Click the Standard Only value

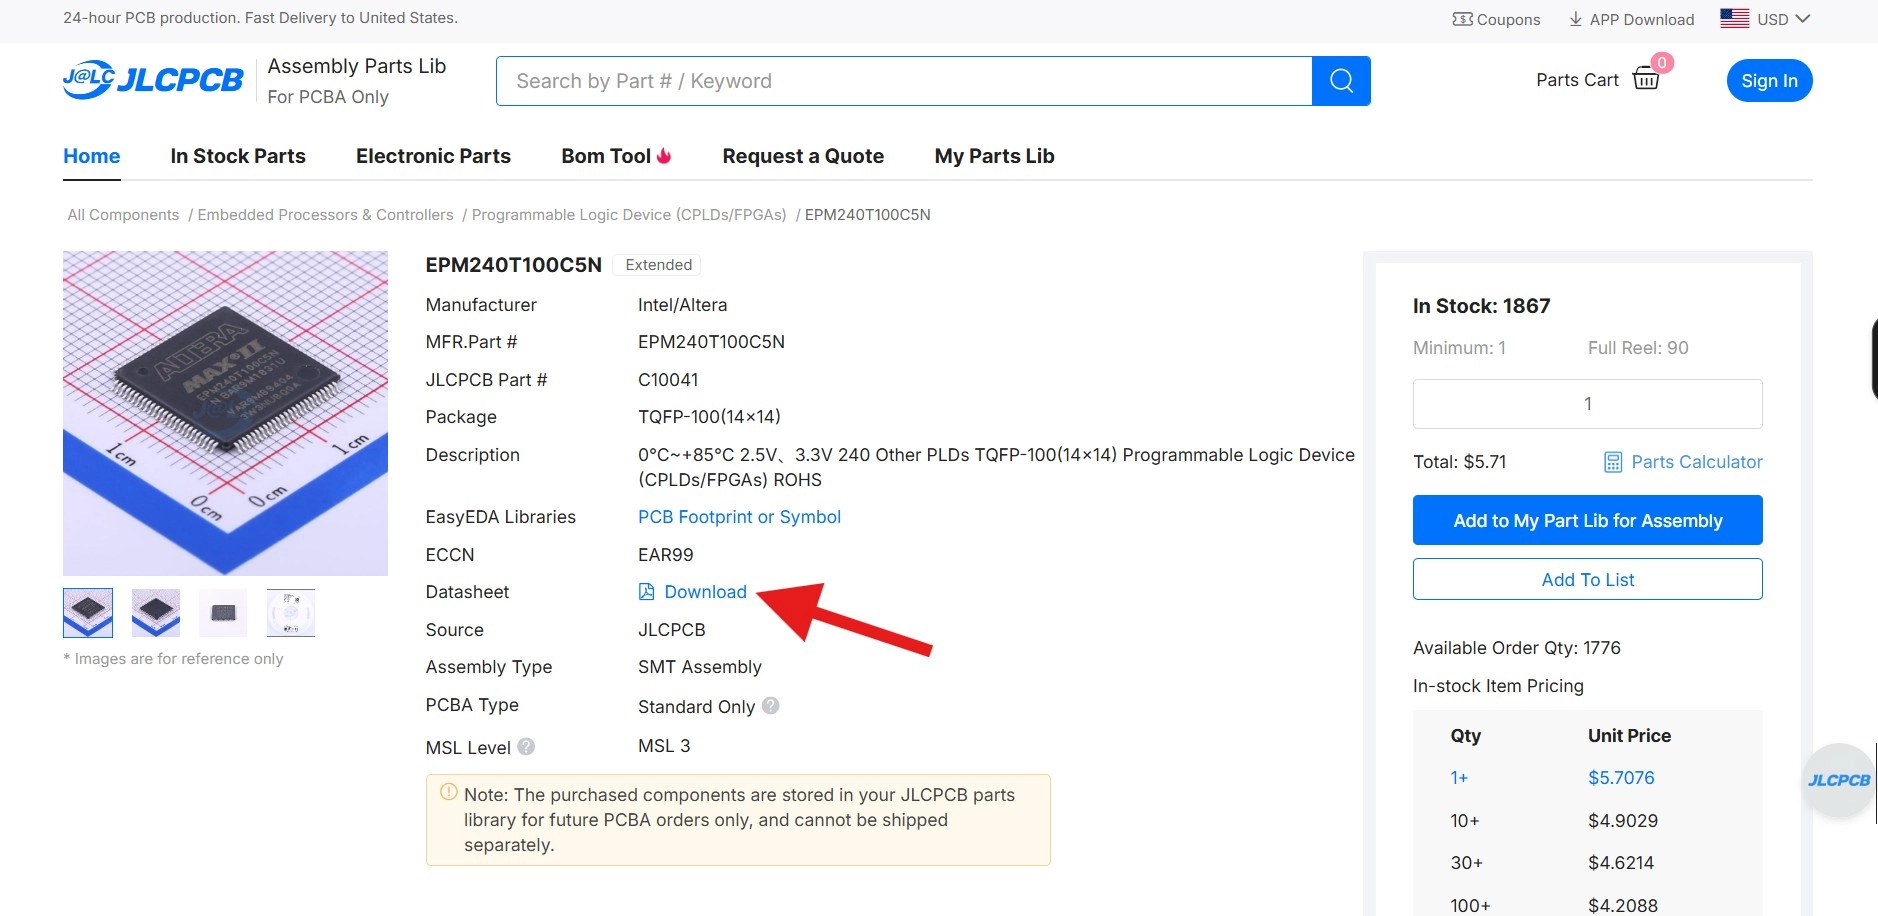(696, 707)
